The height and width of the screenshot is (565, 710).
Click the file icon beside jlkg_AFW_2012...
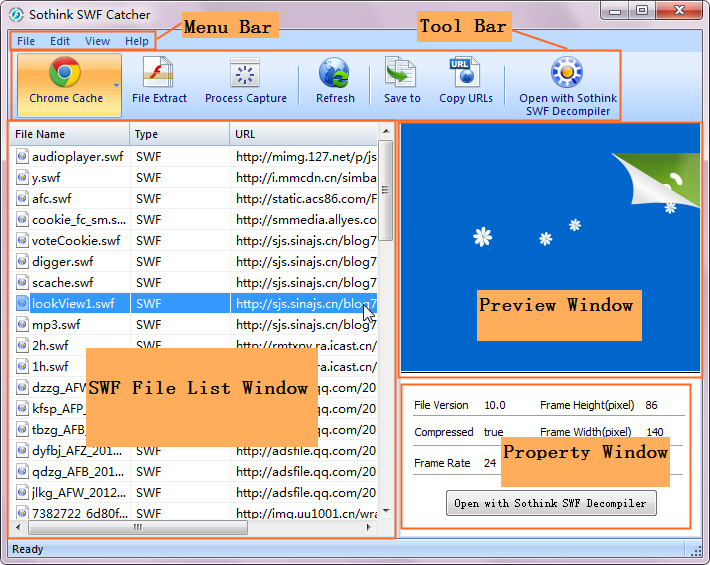(22, 492)
